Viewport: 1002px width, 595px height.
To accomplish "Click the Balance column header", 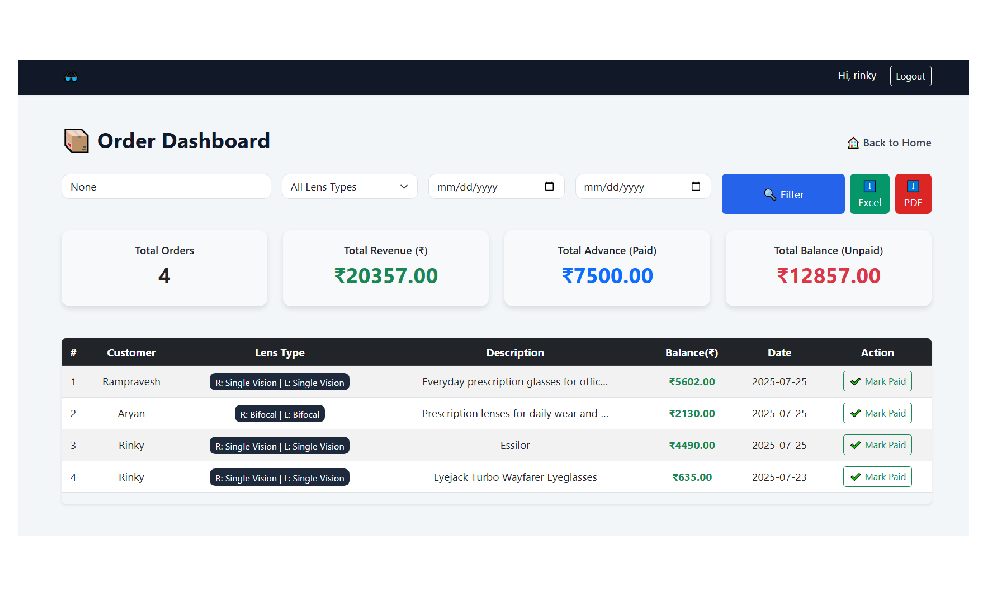I will pyautogui.click(x=691, y=352).
